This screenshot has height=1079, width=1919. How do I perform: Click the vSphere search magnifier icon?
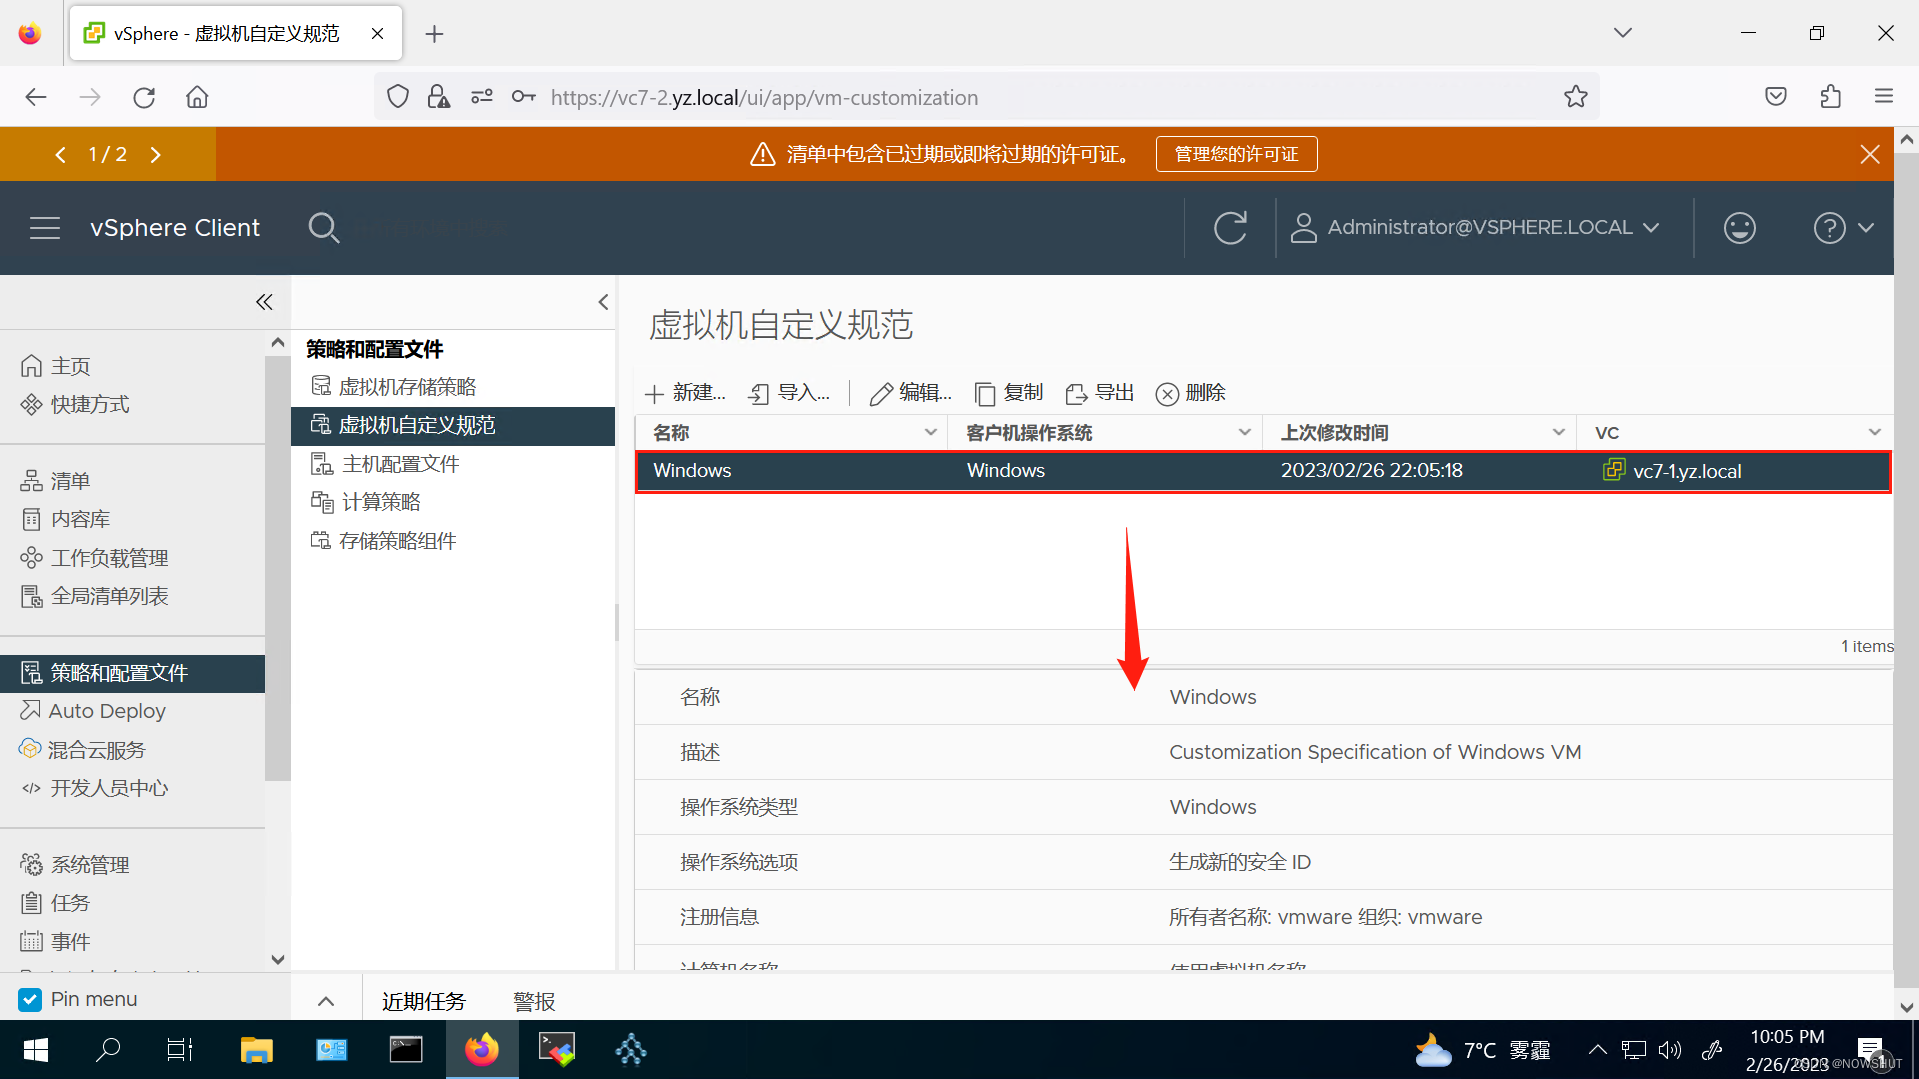click(323, 228)
